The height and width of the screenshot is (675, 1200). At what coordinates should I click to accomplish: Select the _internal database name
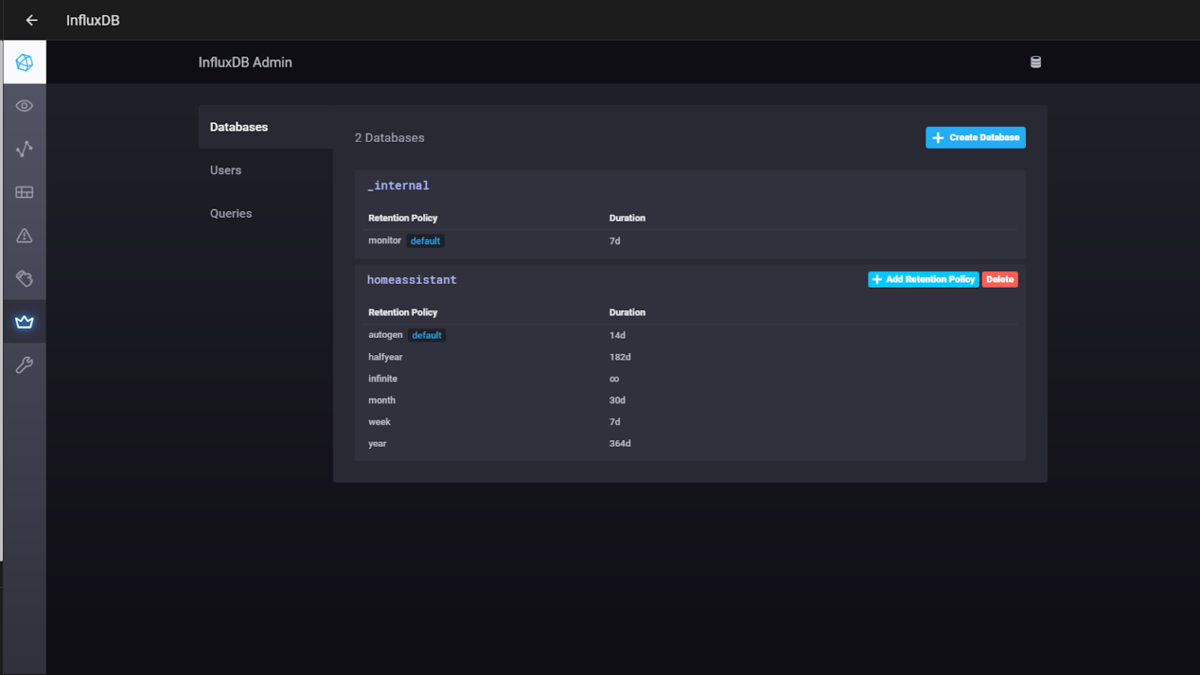[398, 186]
